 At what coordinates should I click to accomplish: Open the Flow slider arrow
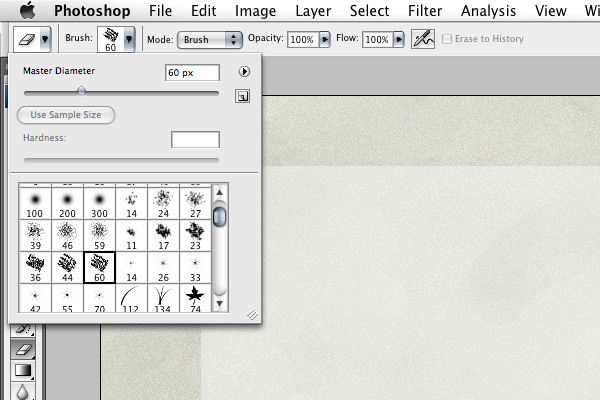pos(399,39)
